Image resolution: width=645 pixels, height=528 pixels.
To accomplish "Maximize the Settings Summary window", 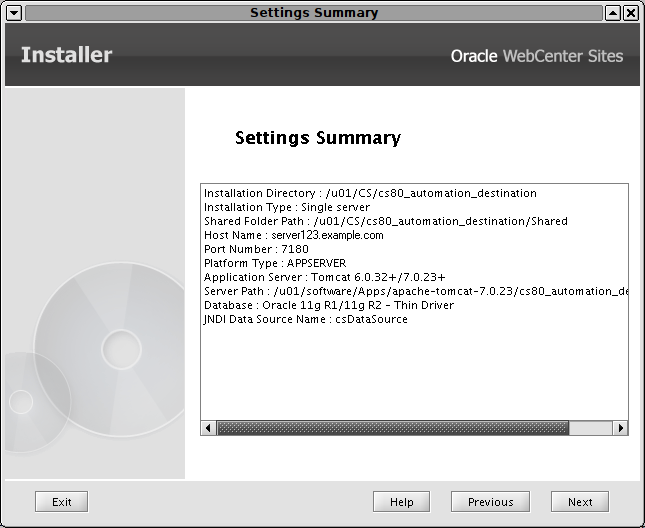I will (x=612, y=13).
